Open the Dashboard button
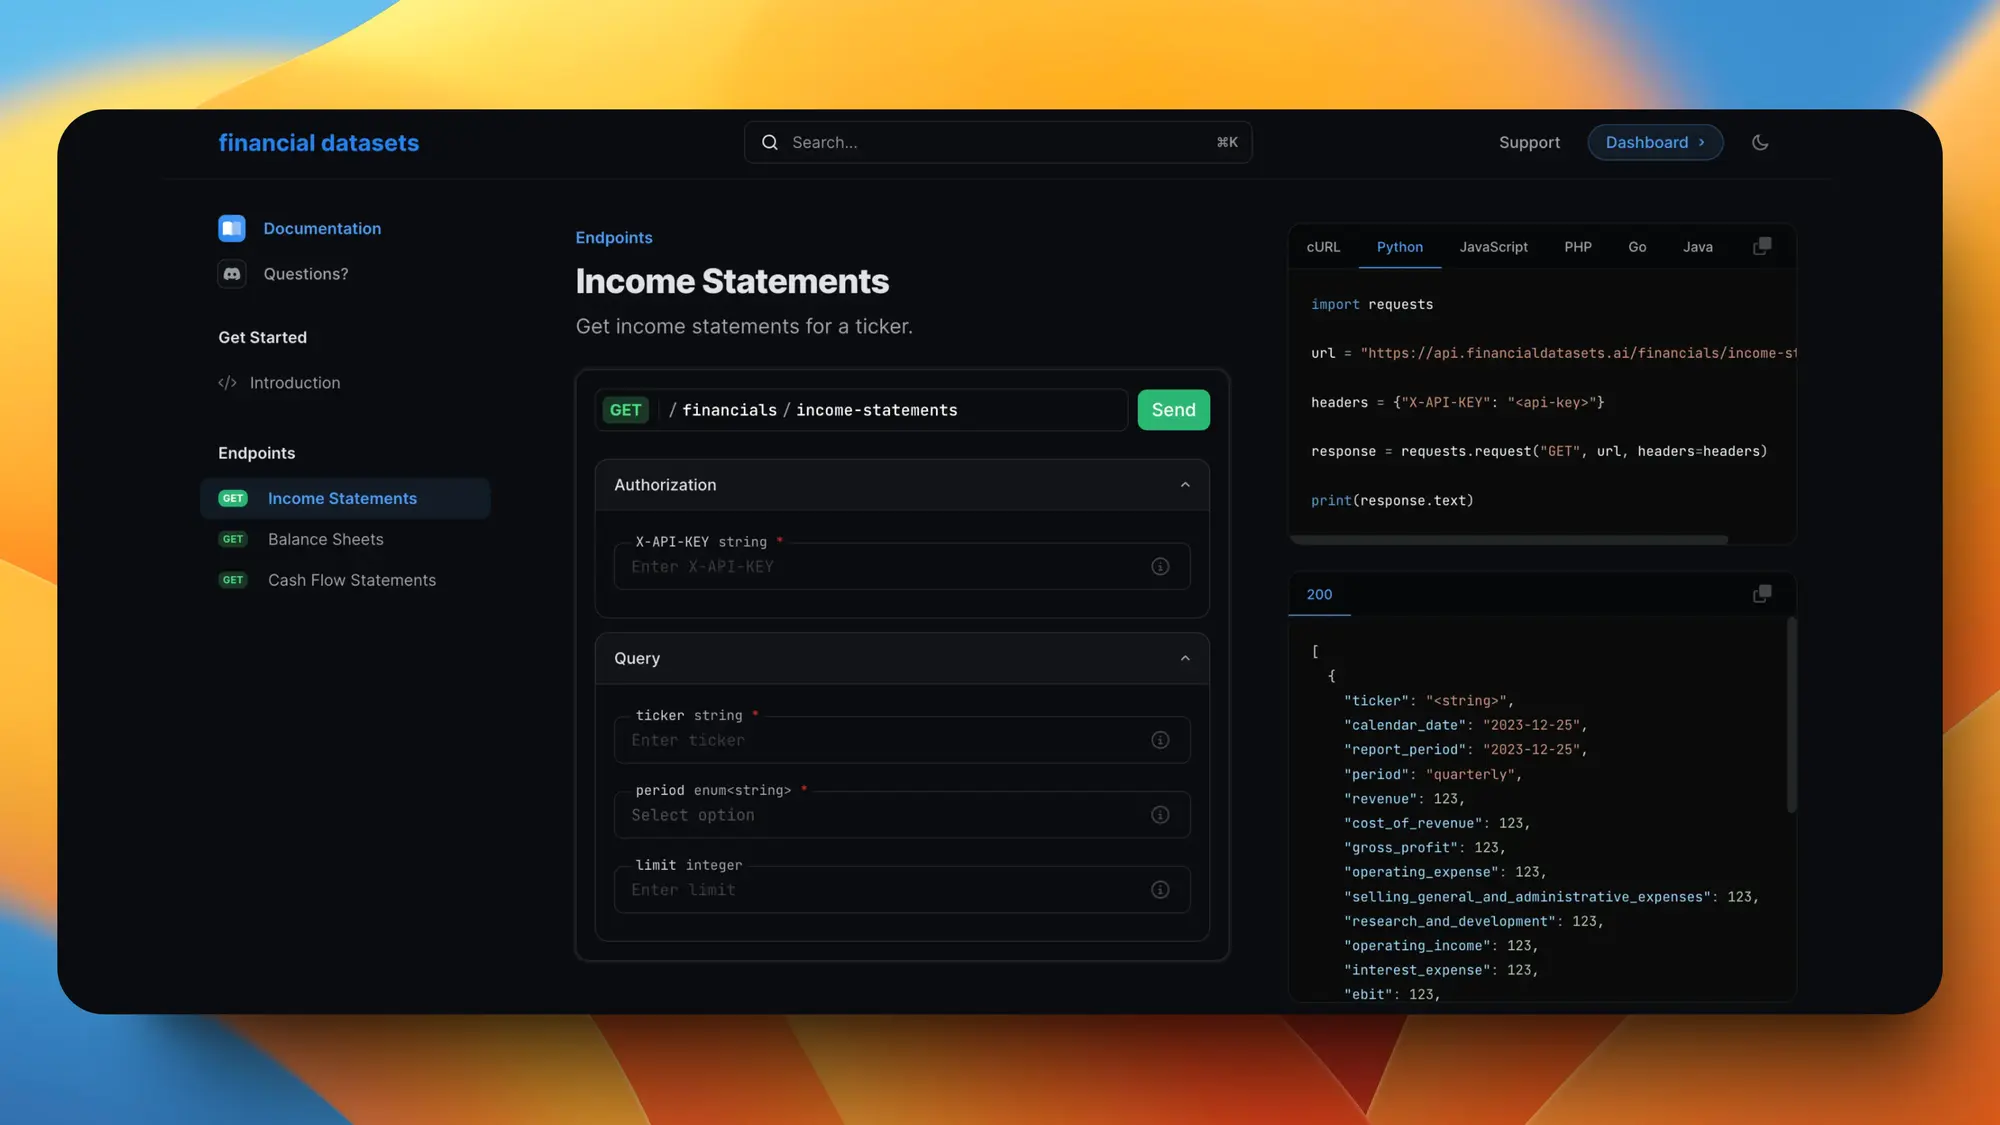 coord(1654,142)
